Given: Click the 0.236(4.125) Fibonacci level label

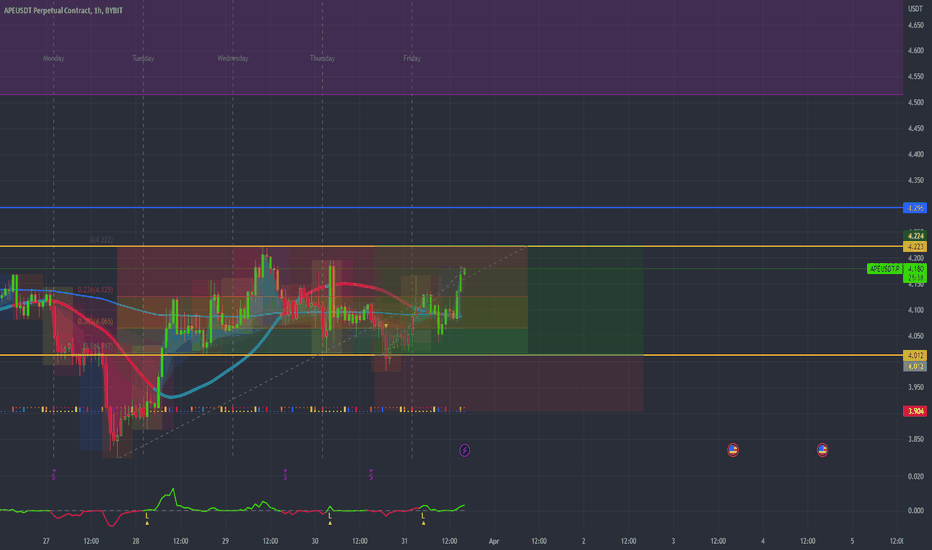Looking at the screenshot, I should click(x=95, y=290).
